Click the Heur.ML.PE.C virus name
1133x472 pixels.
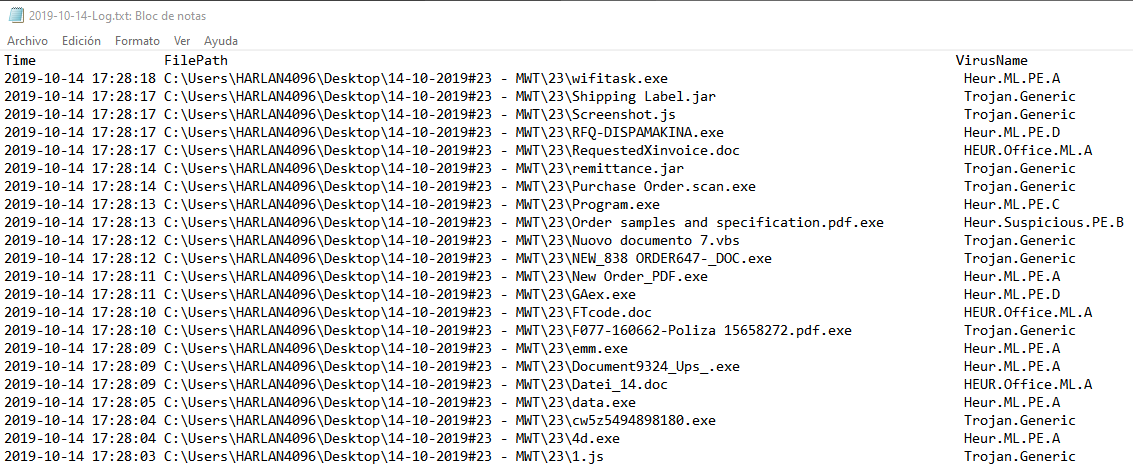click(1011, 205)
